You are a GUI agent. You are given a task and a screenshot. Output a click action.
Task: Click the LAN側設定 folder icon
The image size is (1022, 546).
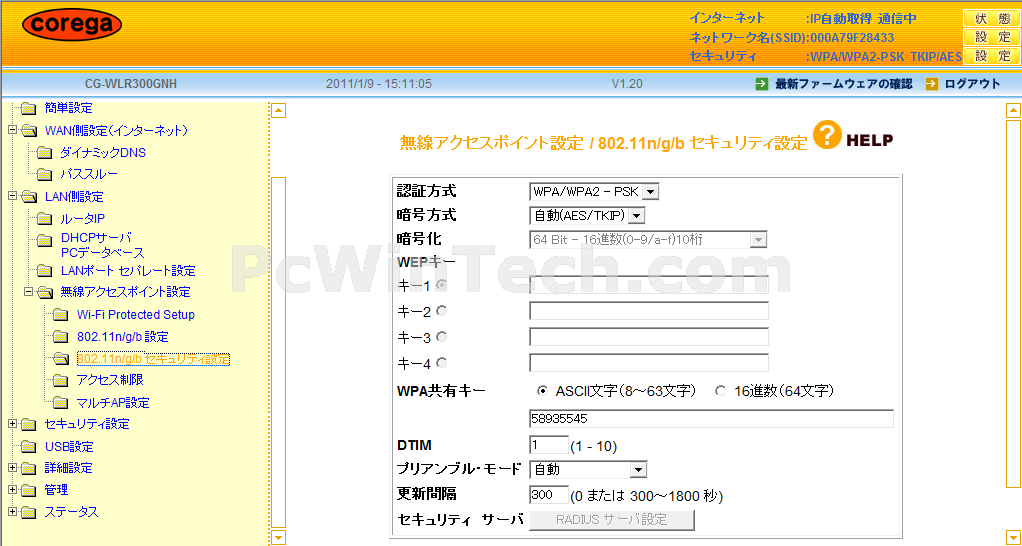point(29,197)
